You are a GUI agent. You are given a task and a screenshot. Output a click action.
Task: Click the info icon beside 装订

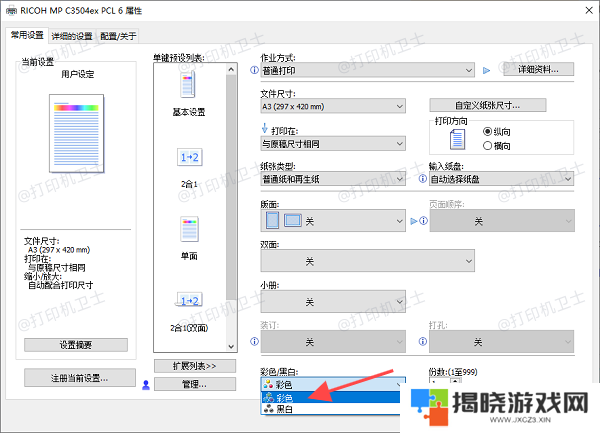point(254,341)
